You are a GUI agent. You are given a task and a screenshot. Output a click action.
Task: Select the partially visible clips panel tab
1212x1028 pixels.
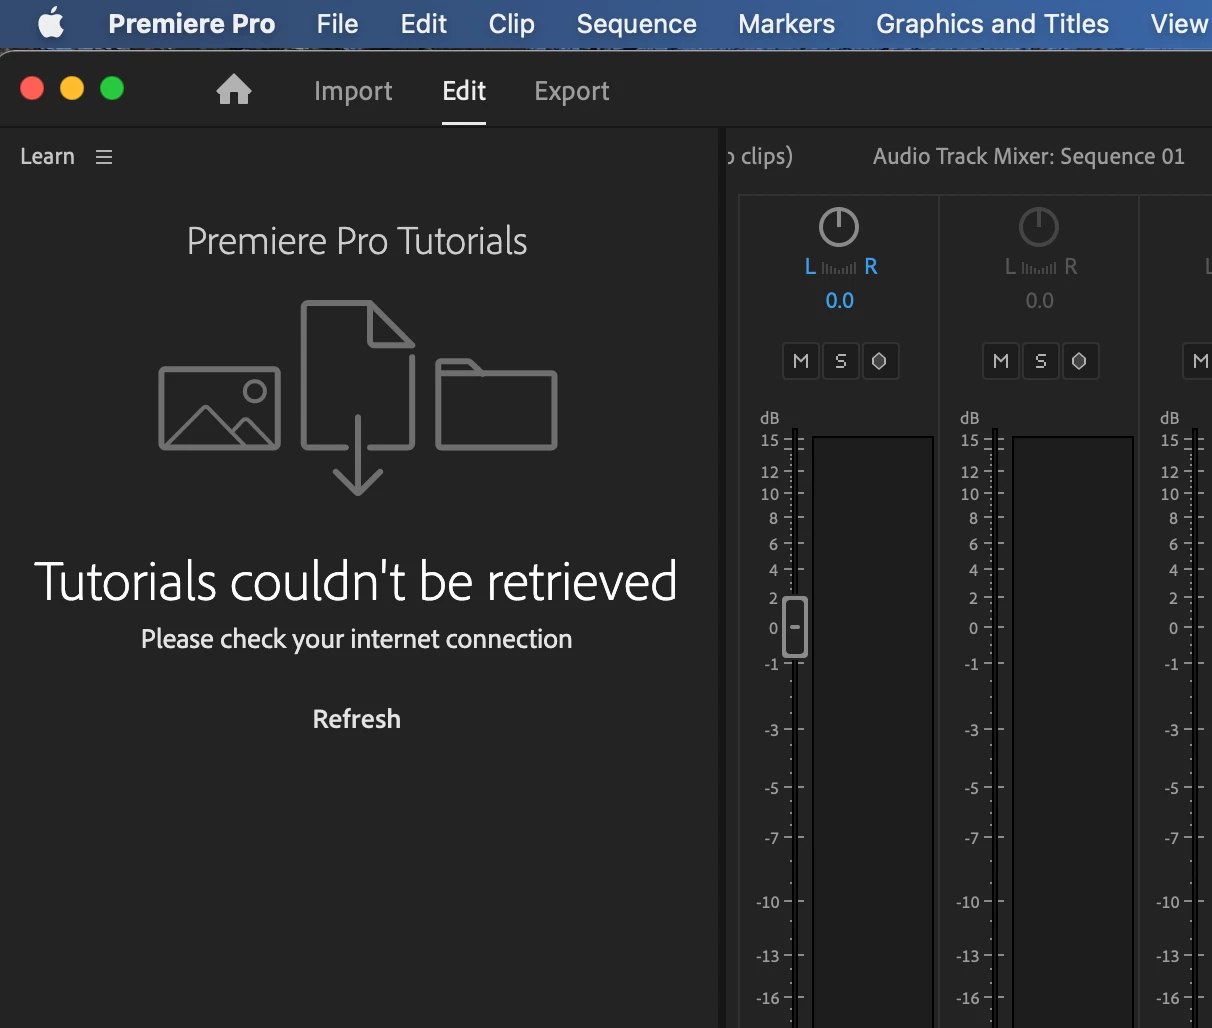759,157
